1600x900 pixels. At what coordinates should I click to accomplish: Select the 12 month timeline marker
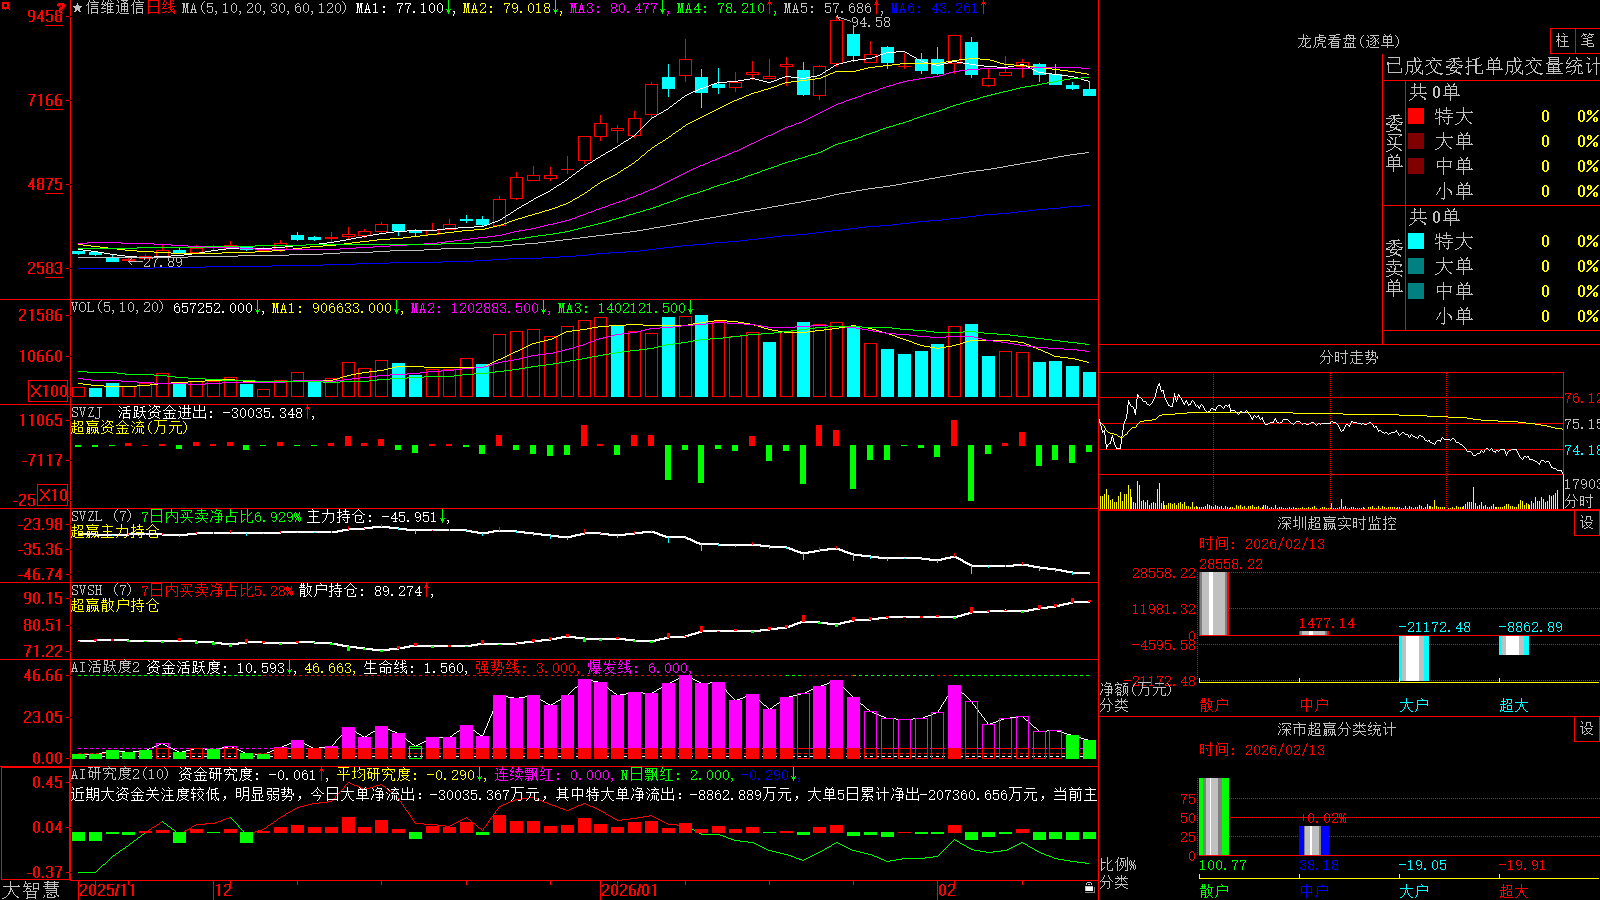223,890
